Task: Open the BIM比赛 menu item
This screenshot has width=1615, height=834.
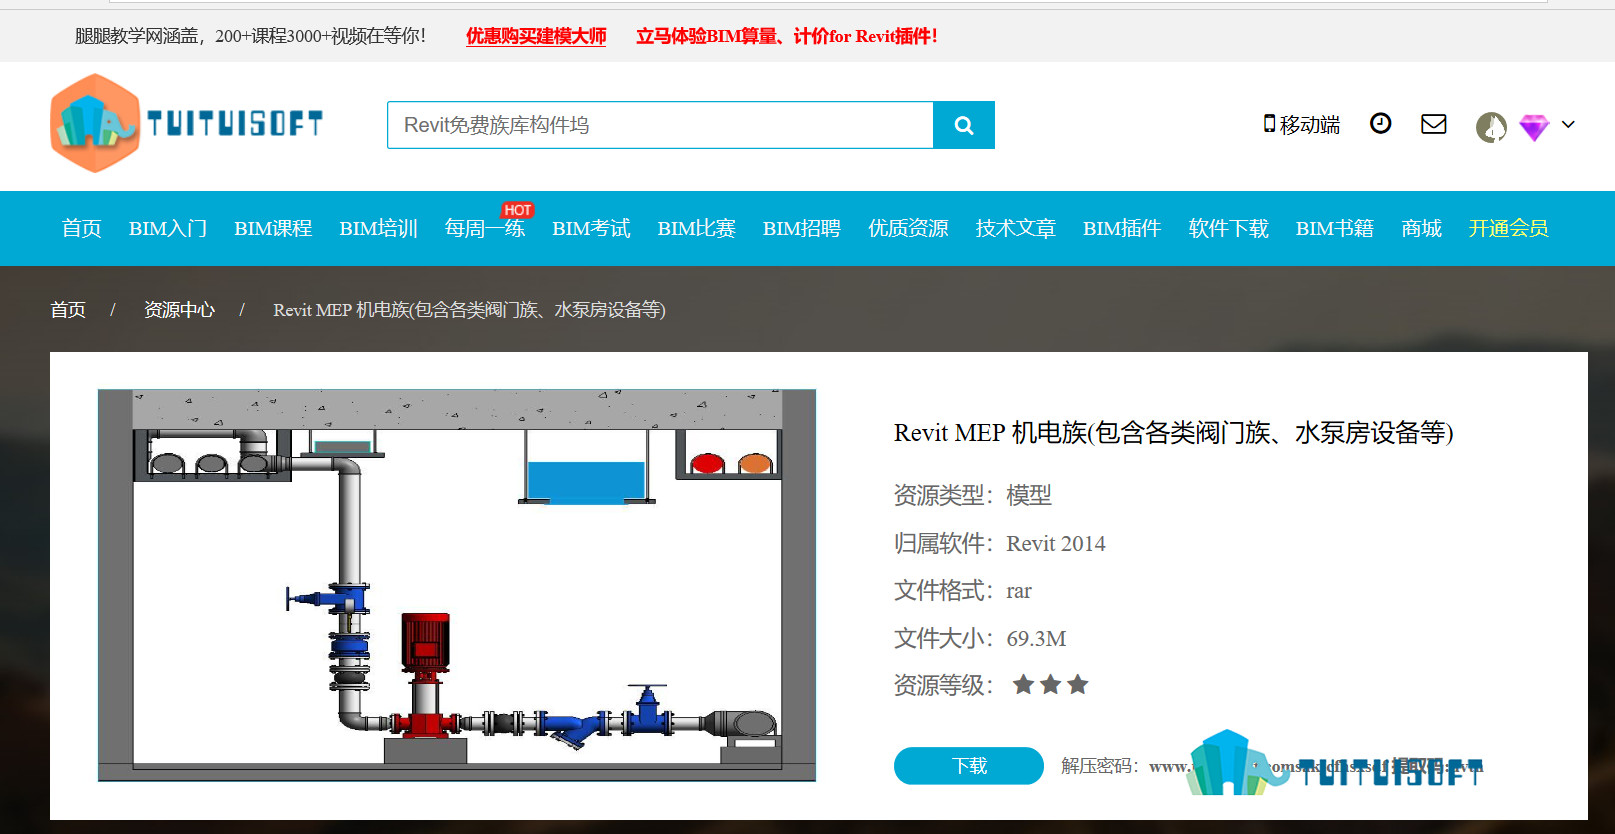Action: coord(697,228)
